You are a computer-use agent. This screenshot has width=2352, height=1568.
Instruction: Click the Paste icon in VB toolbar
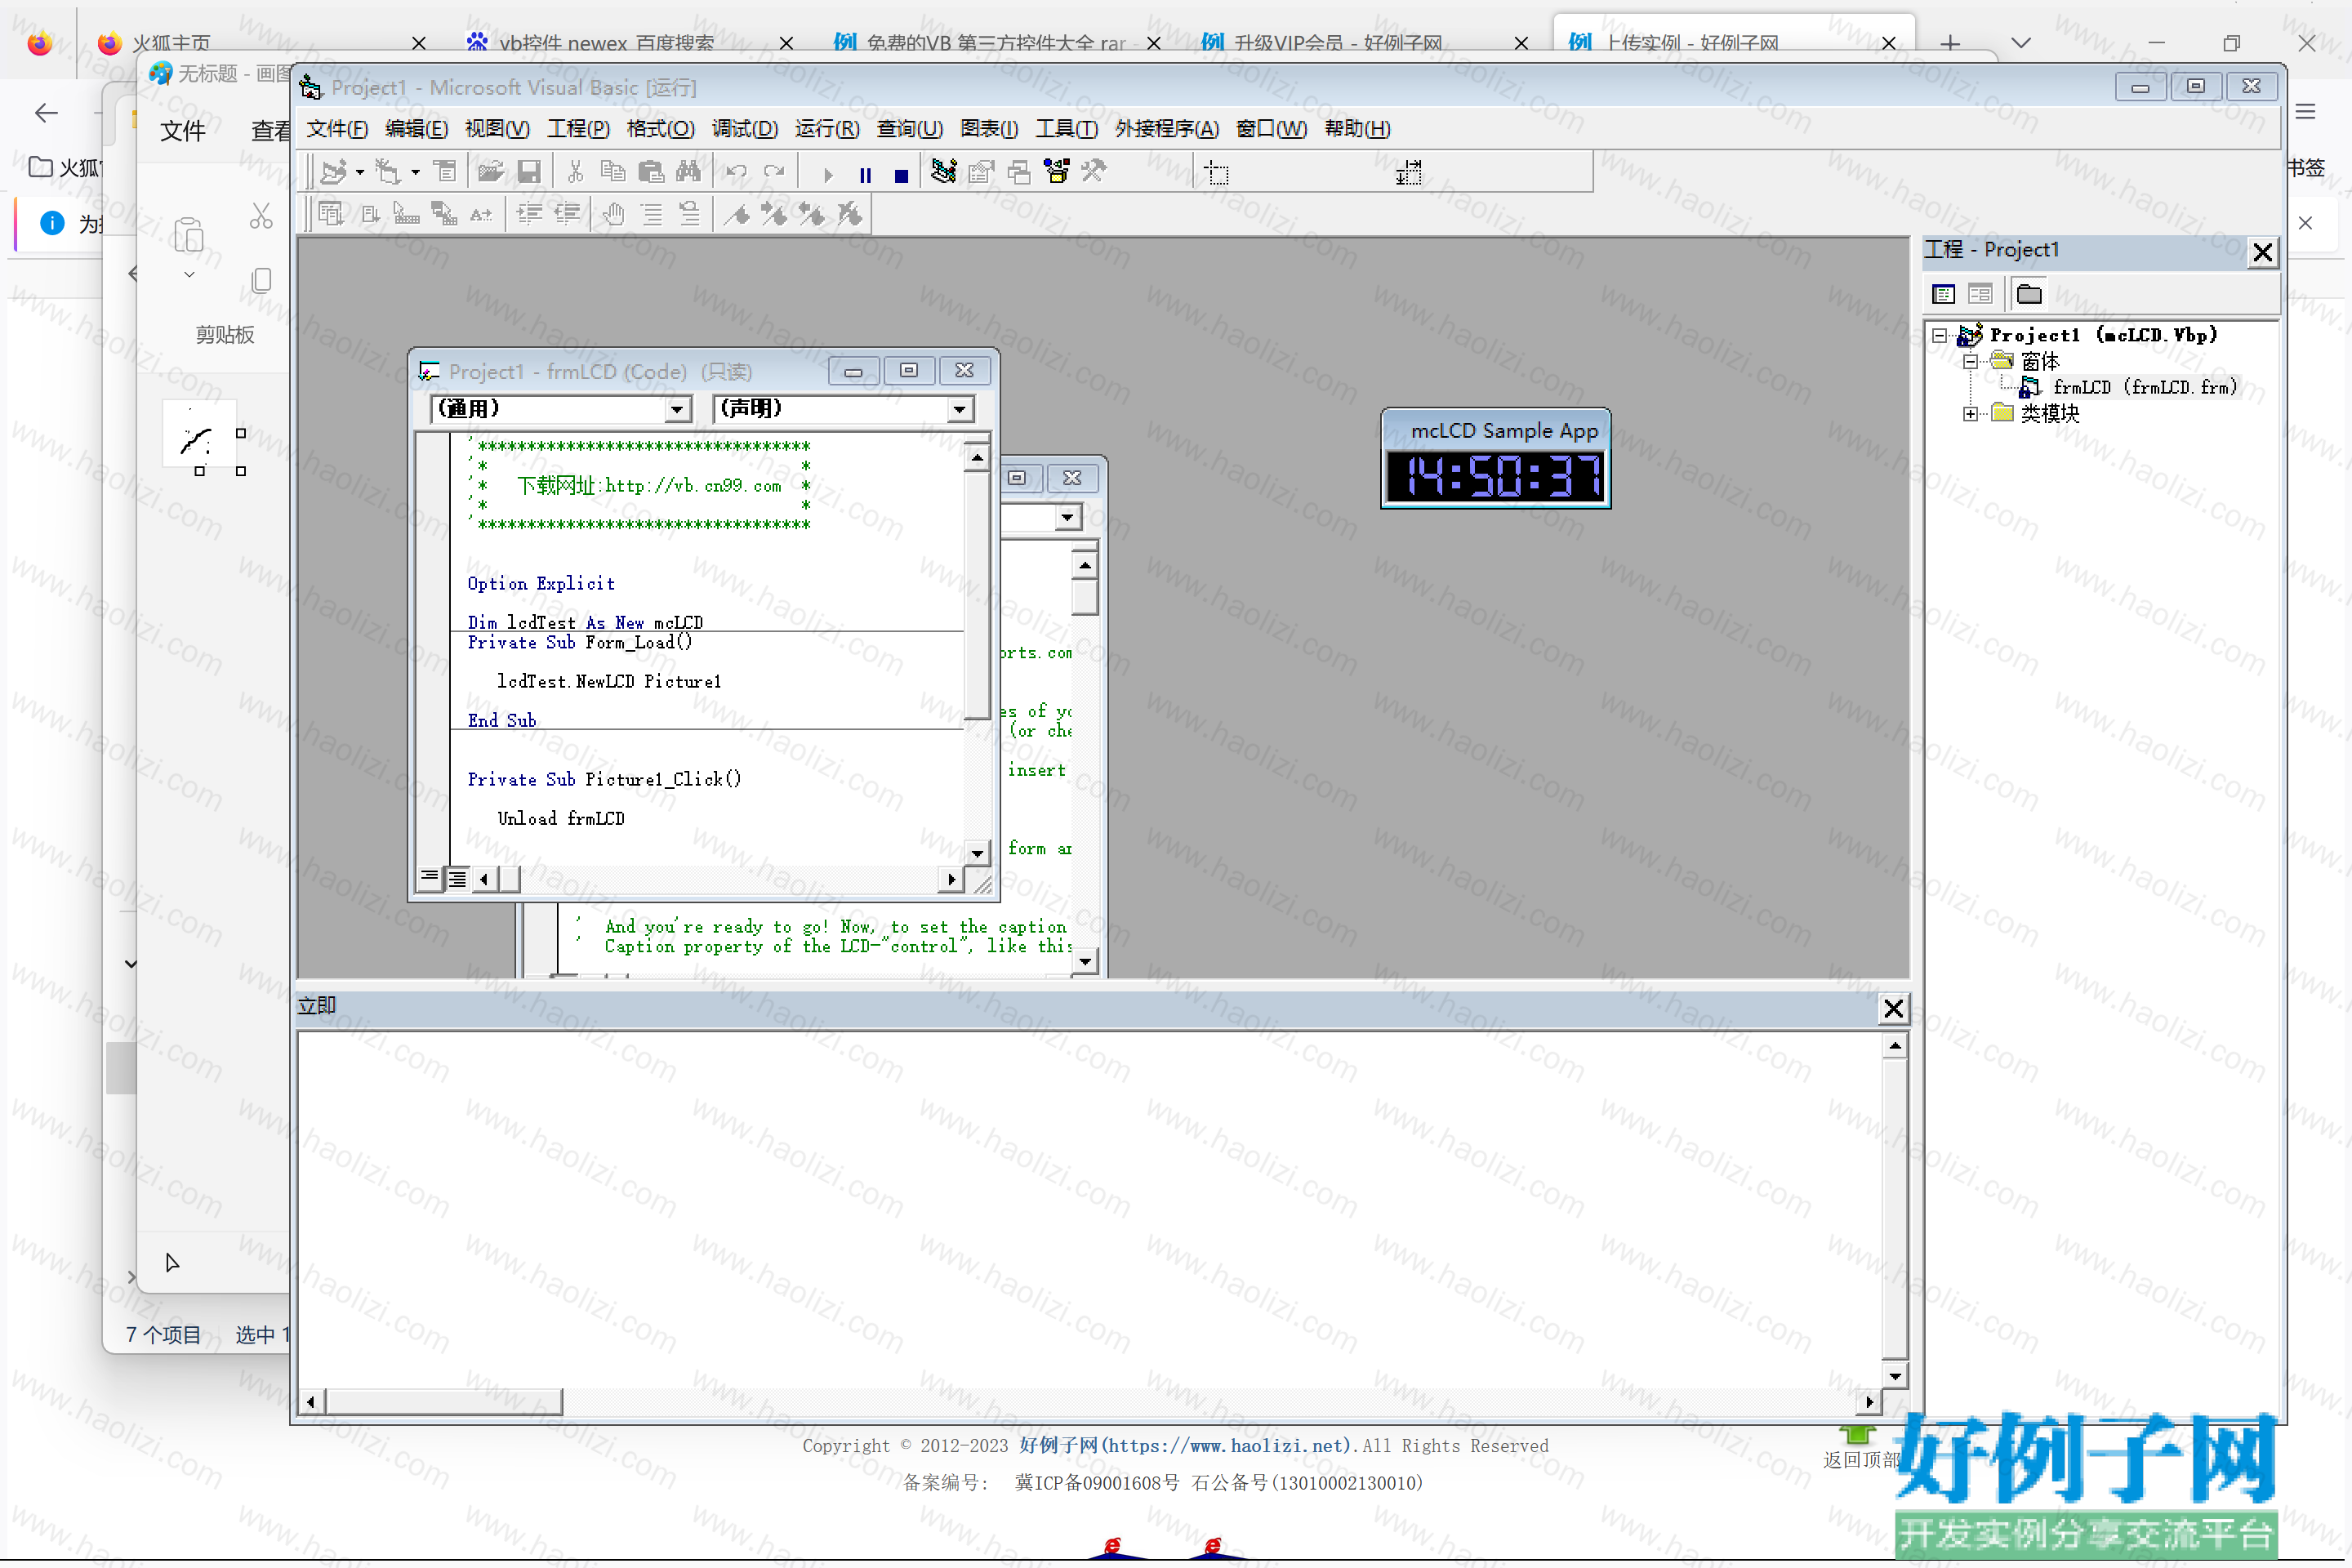(651, 172)
